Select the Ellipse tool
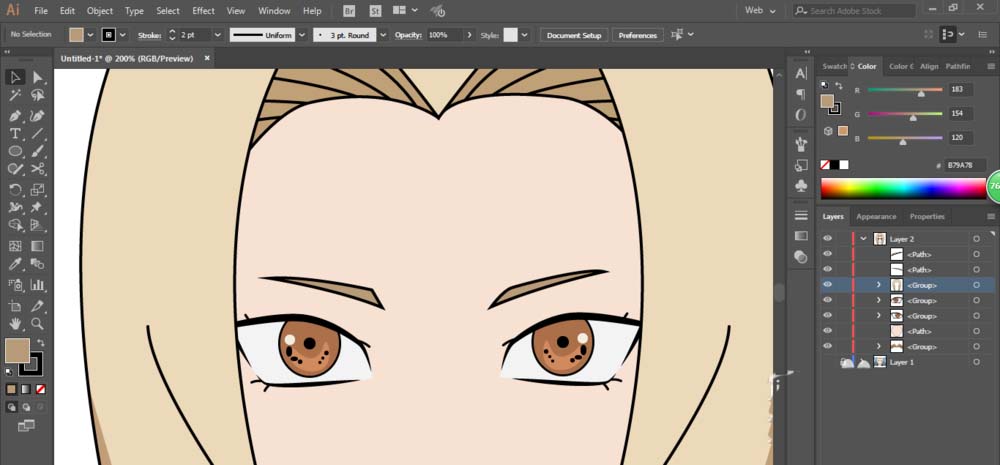The width and height of the screenshot is (1000, 465). click(x=15, y=151)
